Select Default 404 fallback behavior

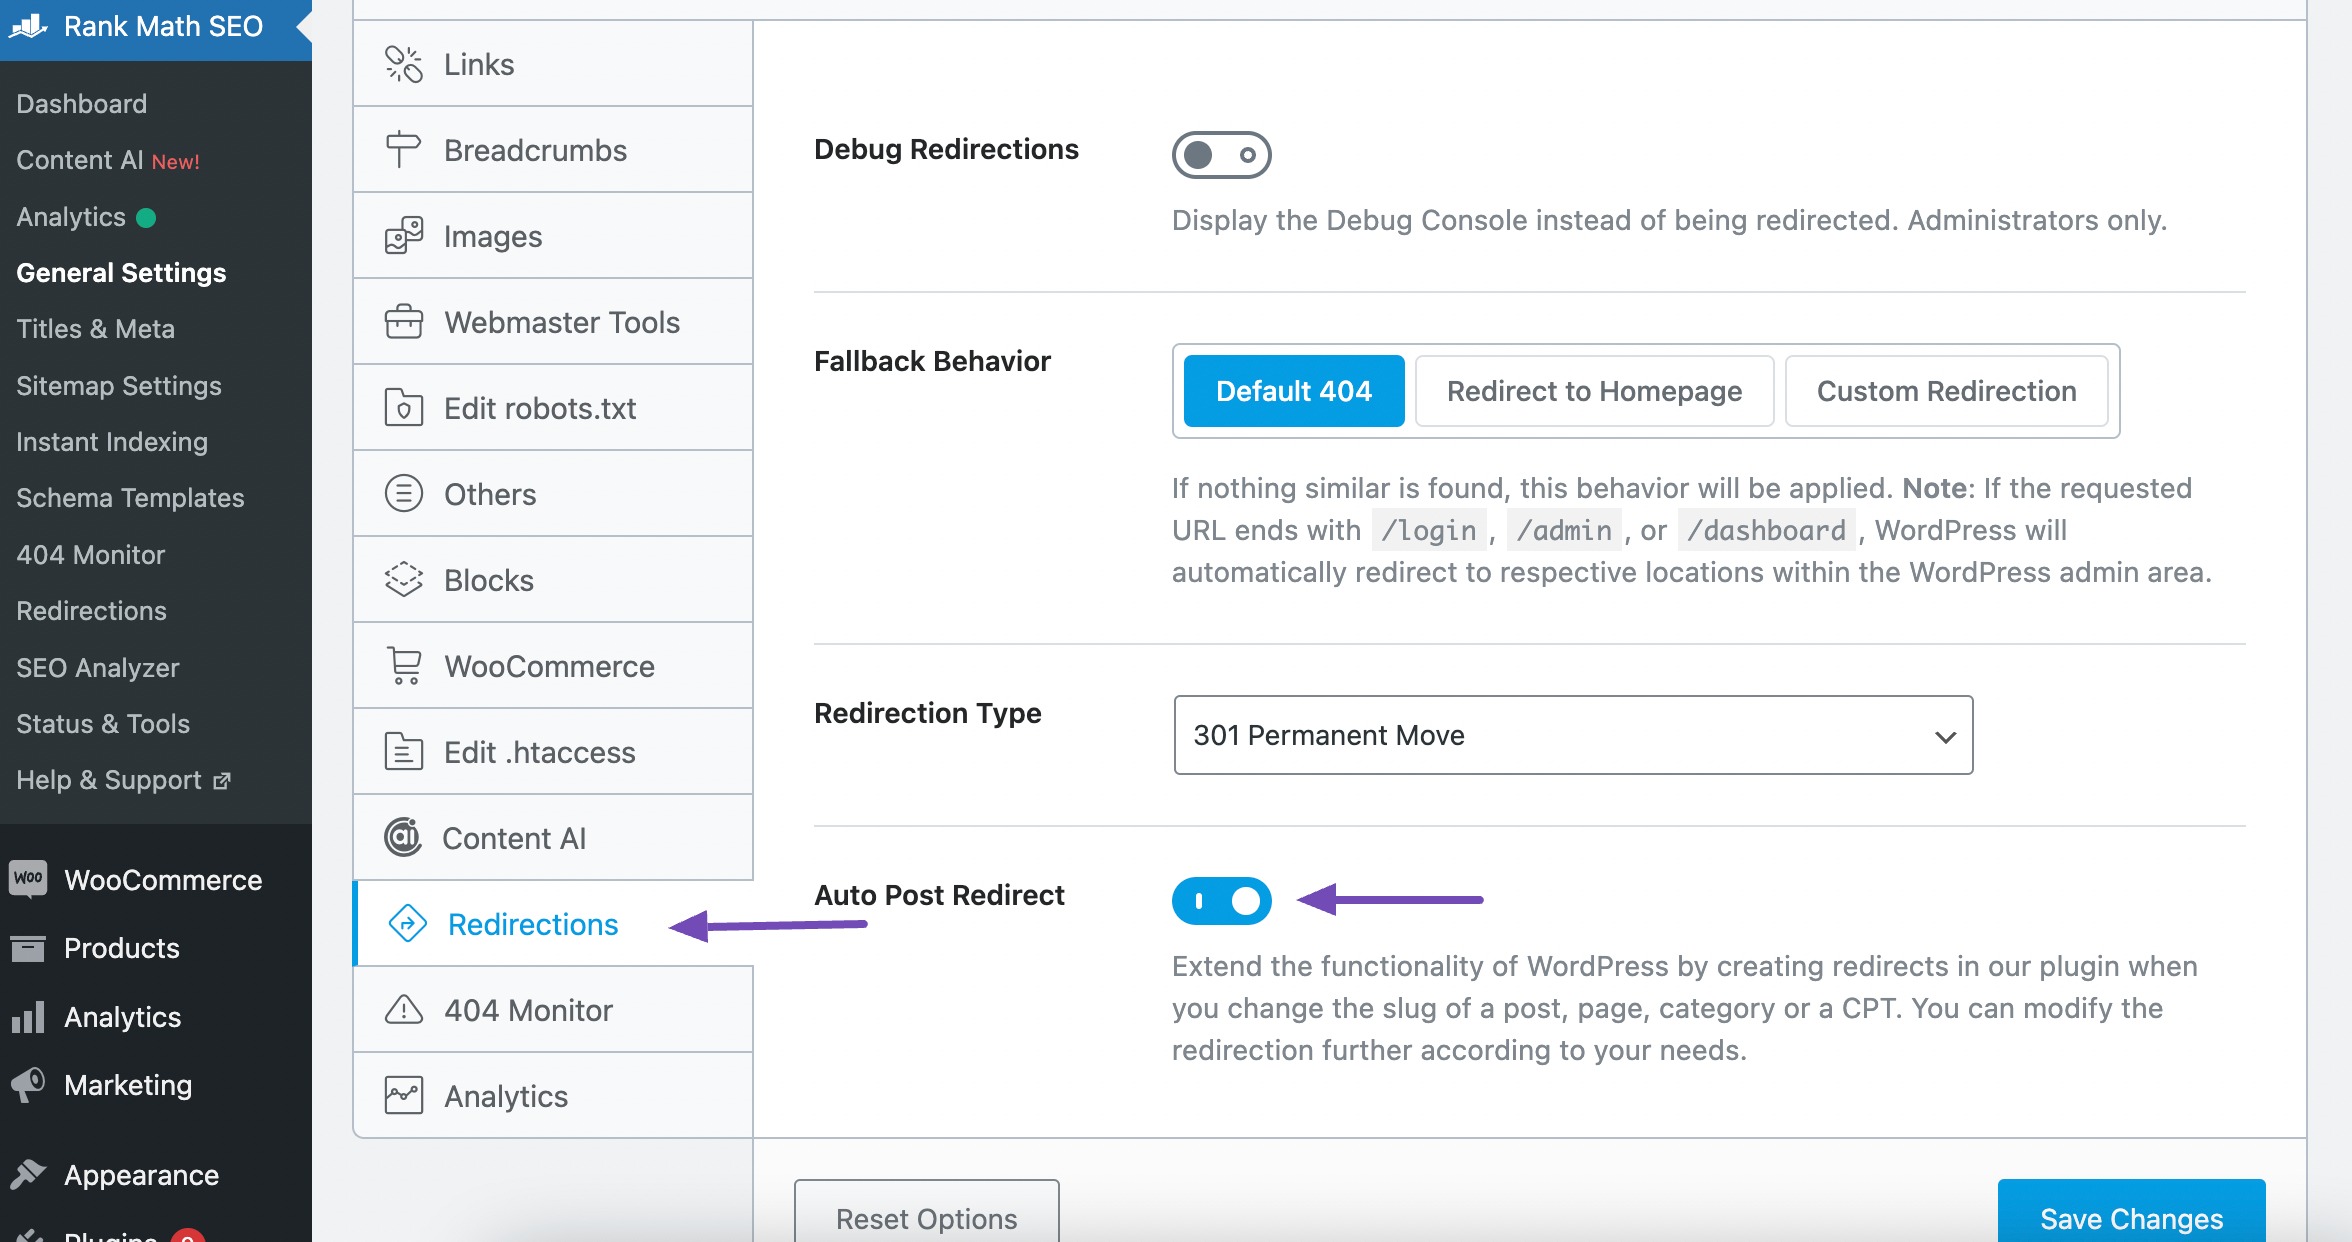(1291, 391)
